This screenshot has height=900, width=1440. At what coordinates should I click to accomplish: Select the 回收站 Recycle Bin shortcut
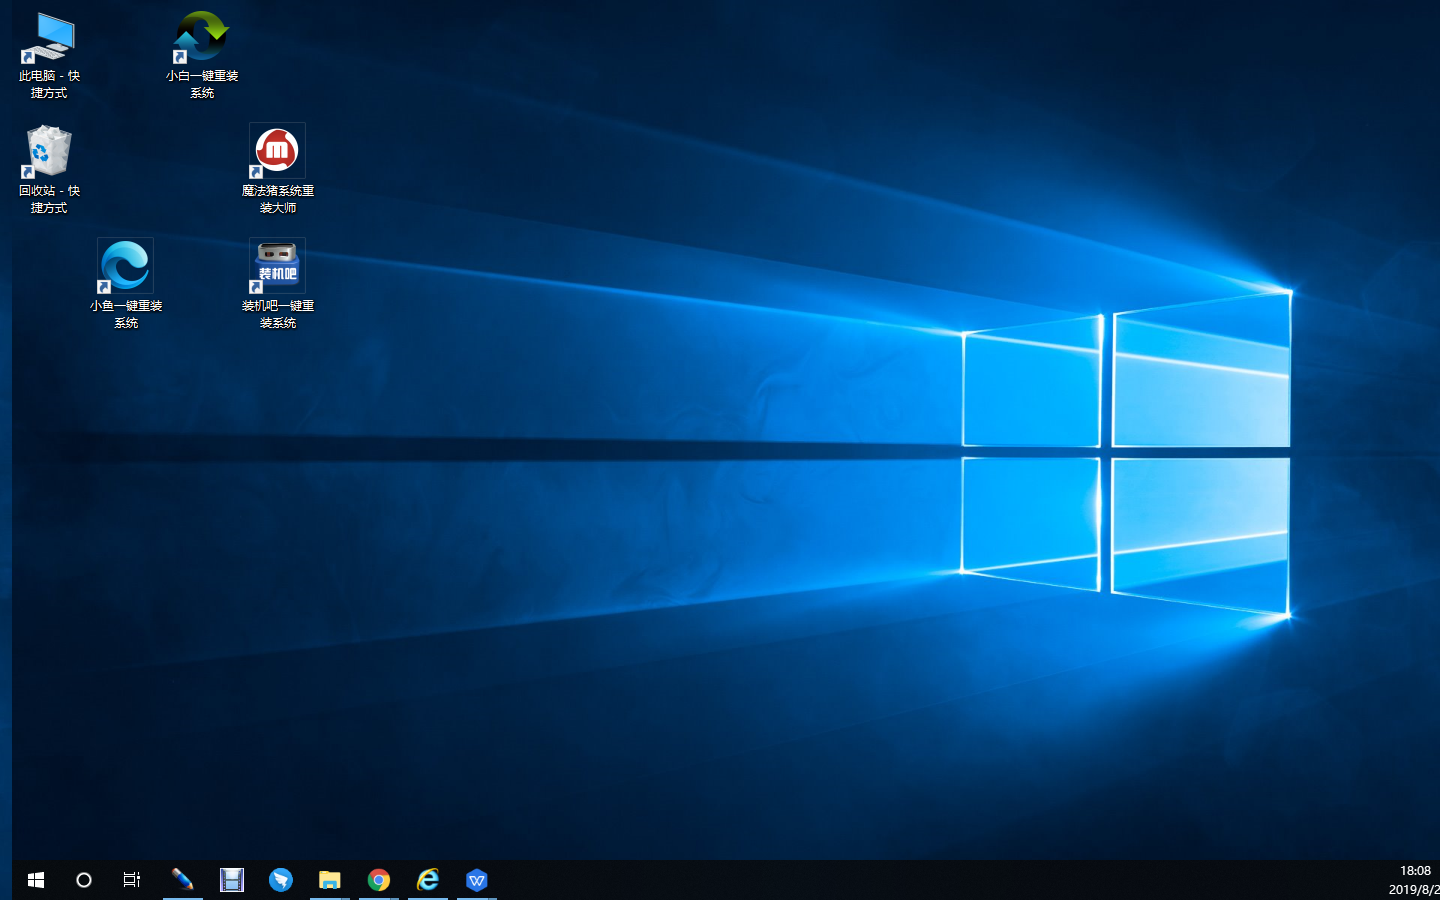pyautogui.click(x=48, y=153)
